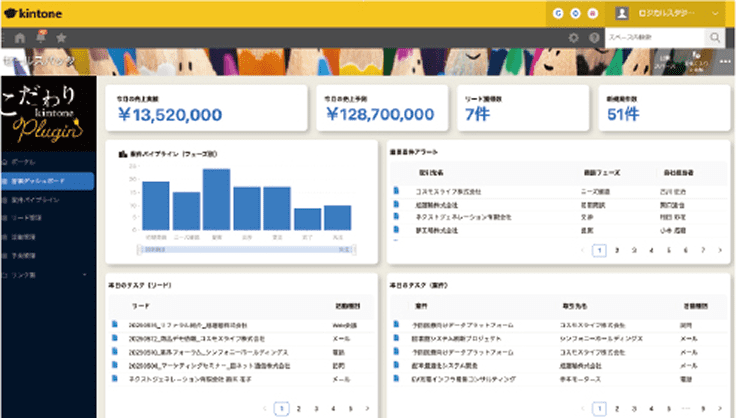
Task: Open the notifications bell icon
Action: pos(42,38)
